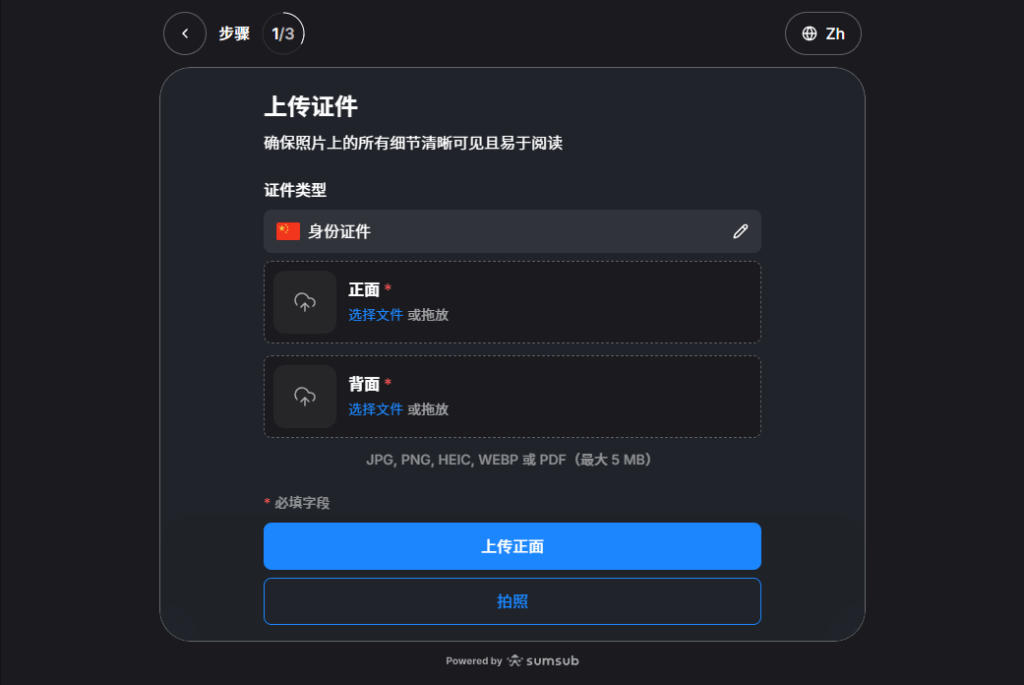Click the 步骤 label next to back button
This screenshot has height=685, width=1024.
[234, 33]
